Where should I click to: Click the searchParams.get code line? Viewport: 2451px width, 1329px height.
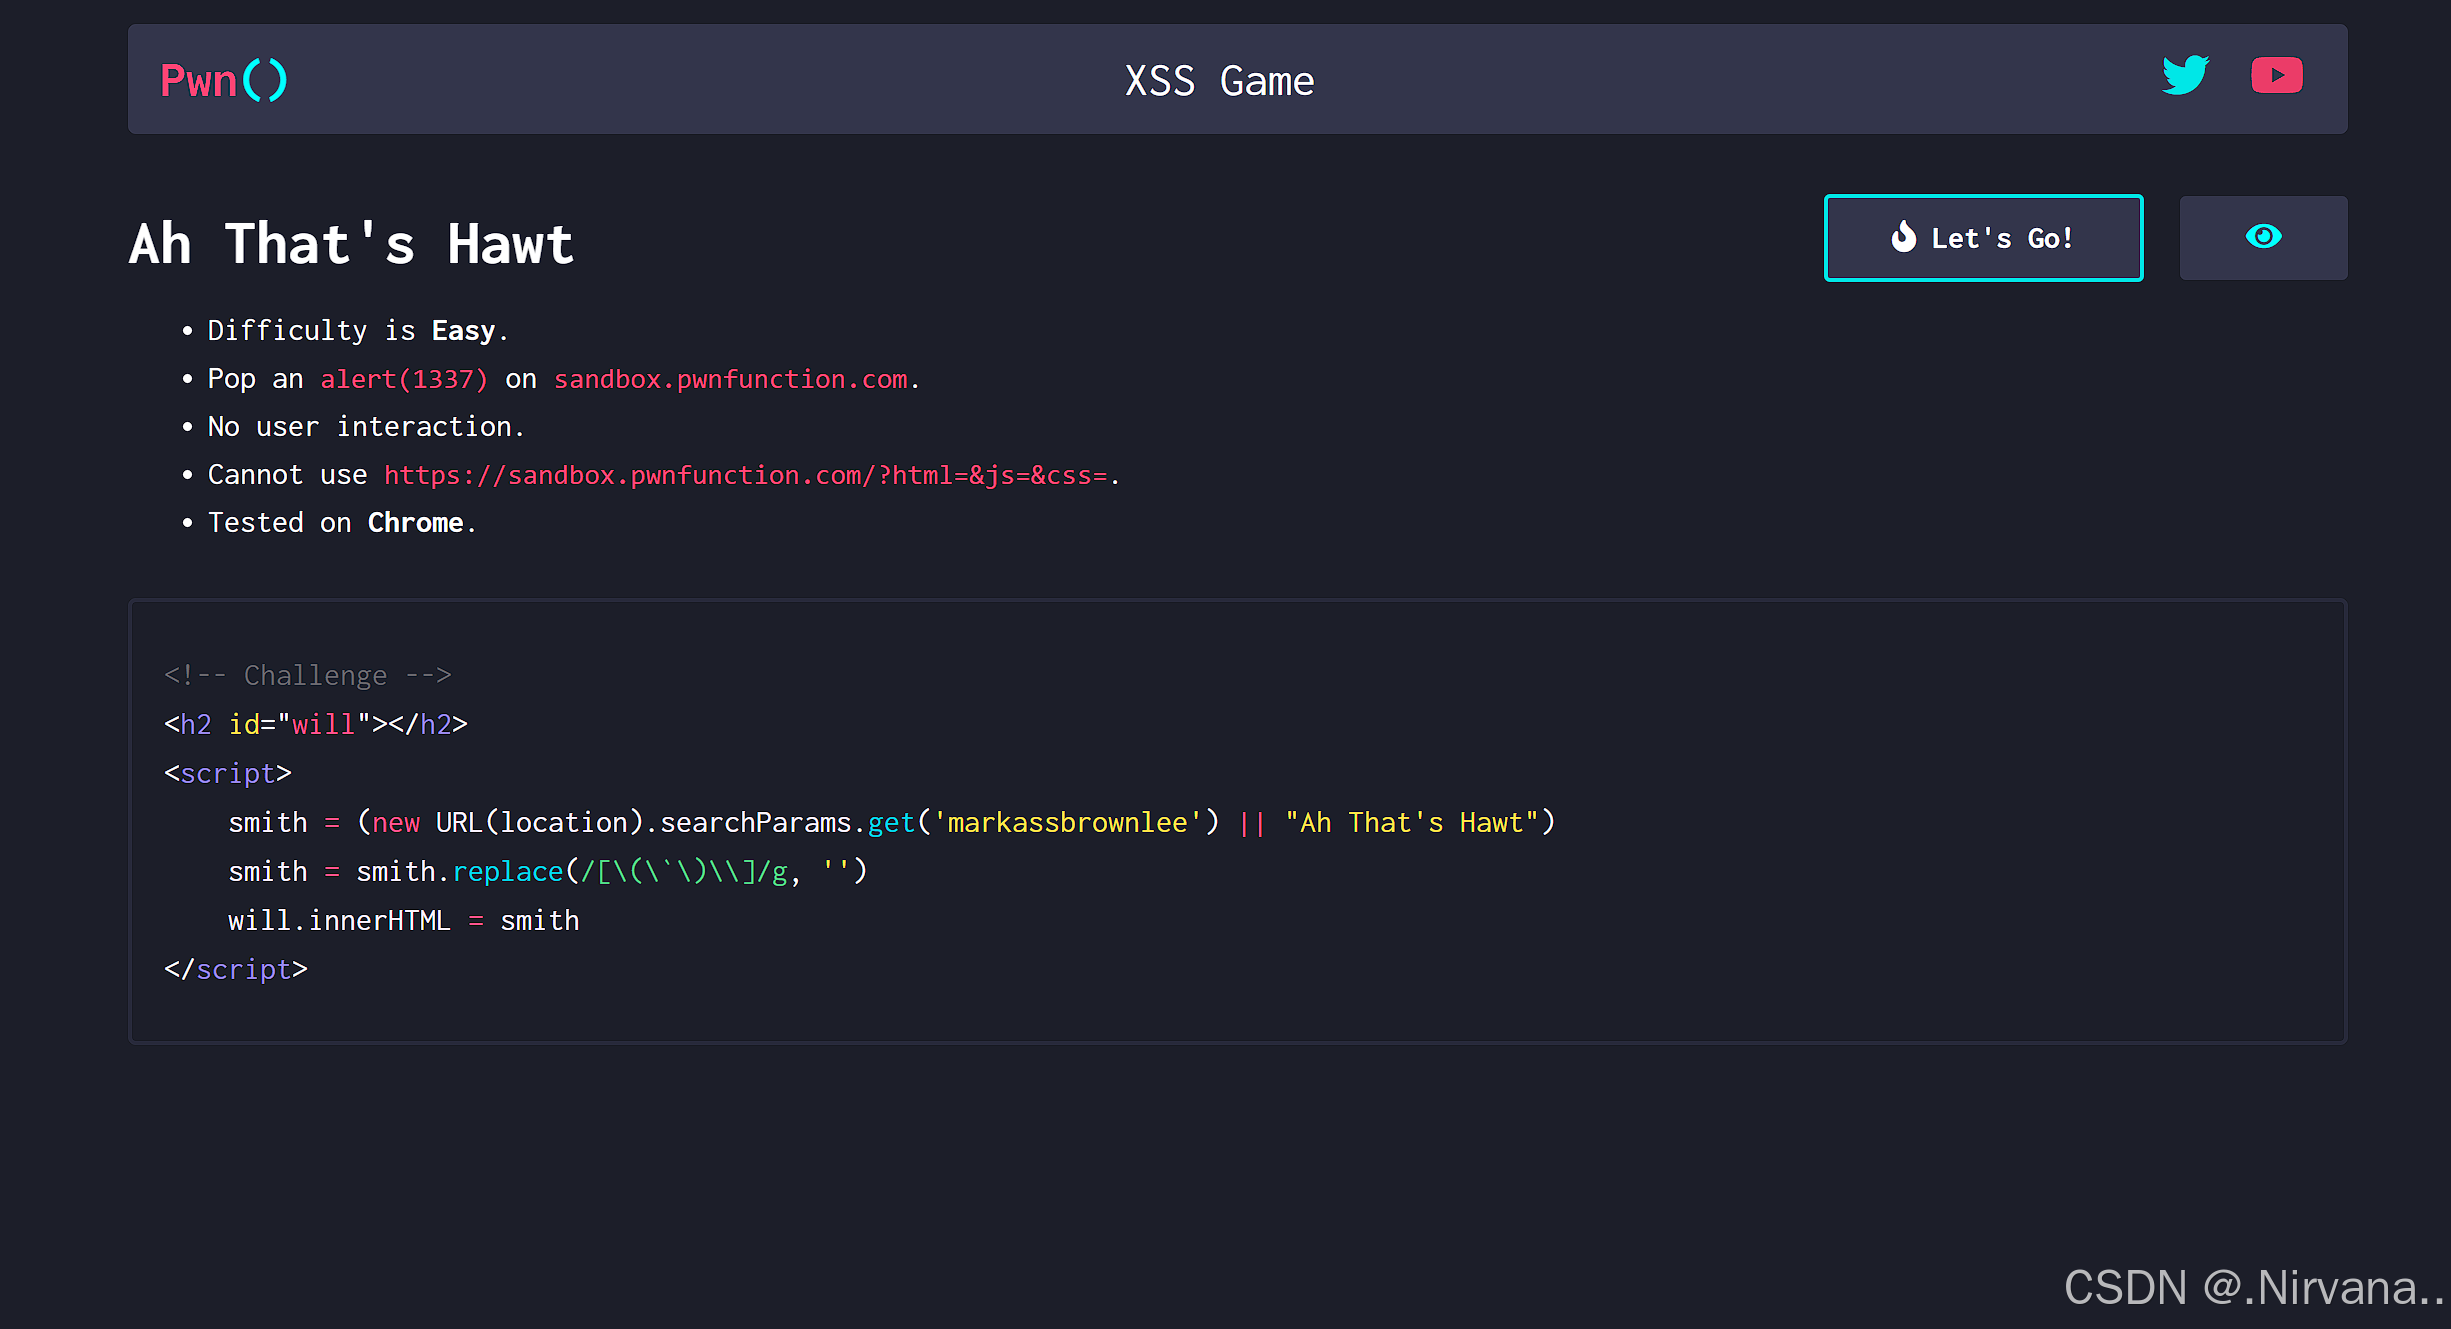892,822
